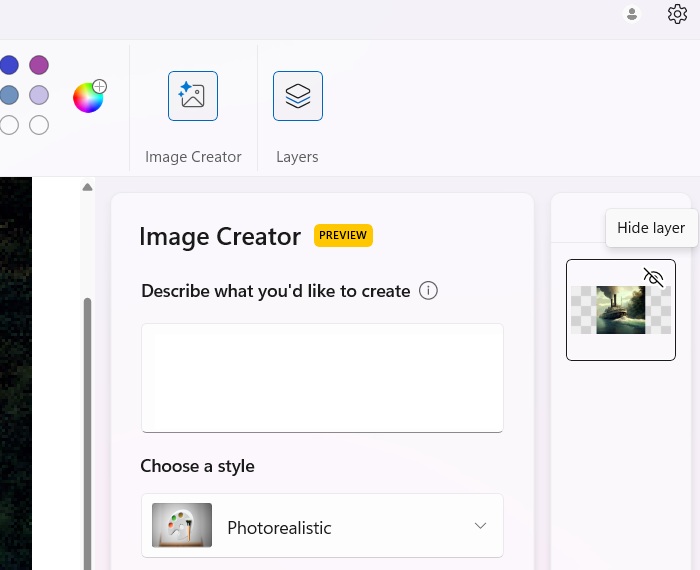Image resolution: width=700 pixels, height=570 pixels.
Task: Click the vertical canvas scrollbar thumb
Action: click(88, 433)
